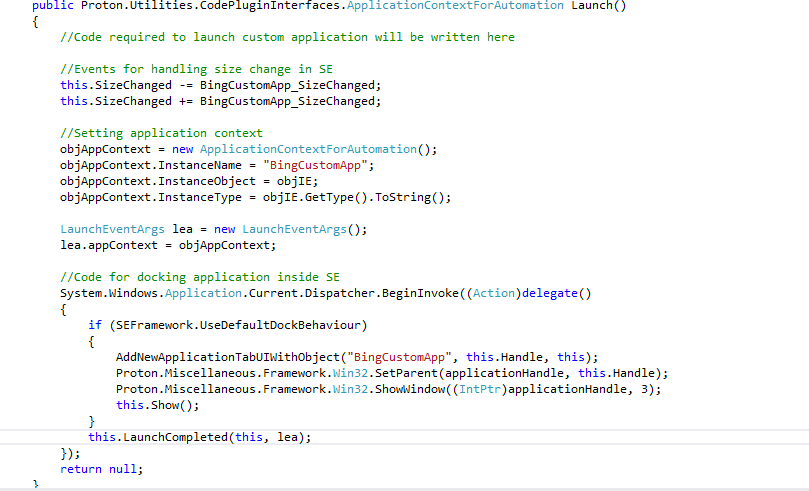
Task: Click the comment 'Events for handling size change in SE'
Action: 196,69
